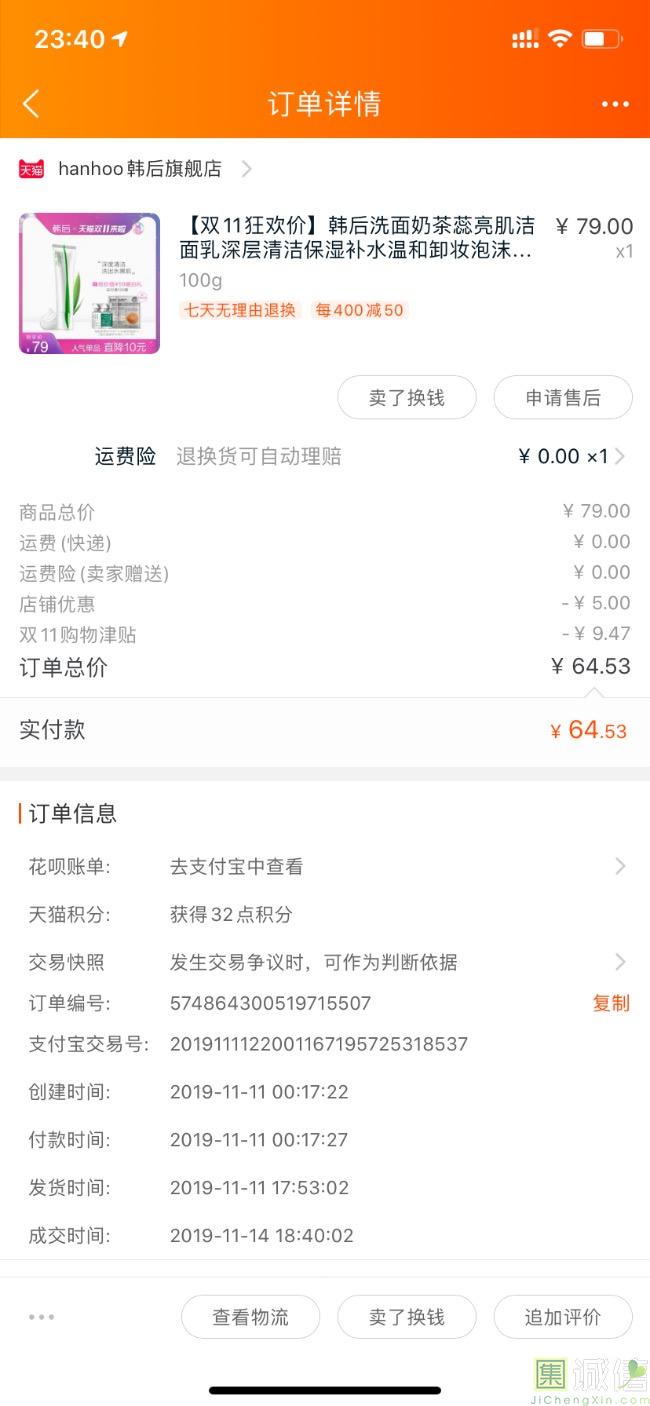The height and width of the screenshot is (1406, 650).
Task: Open the three-dot more menu in header
Action: pos(615,104)
